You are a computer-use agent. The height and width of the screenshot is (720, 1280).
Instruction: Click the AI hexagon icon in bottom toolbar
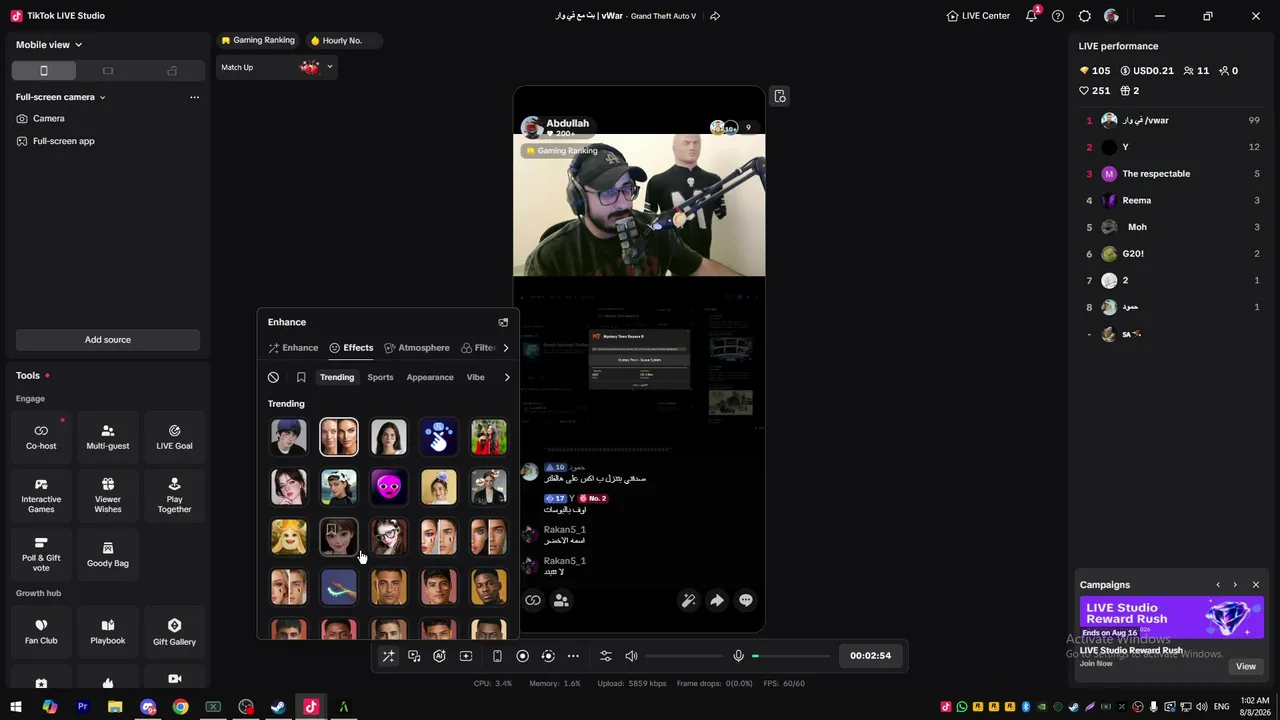[x=440, y=656]
